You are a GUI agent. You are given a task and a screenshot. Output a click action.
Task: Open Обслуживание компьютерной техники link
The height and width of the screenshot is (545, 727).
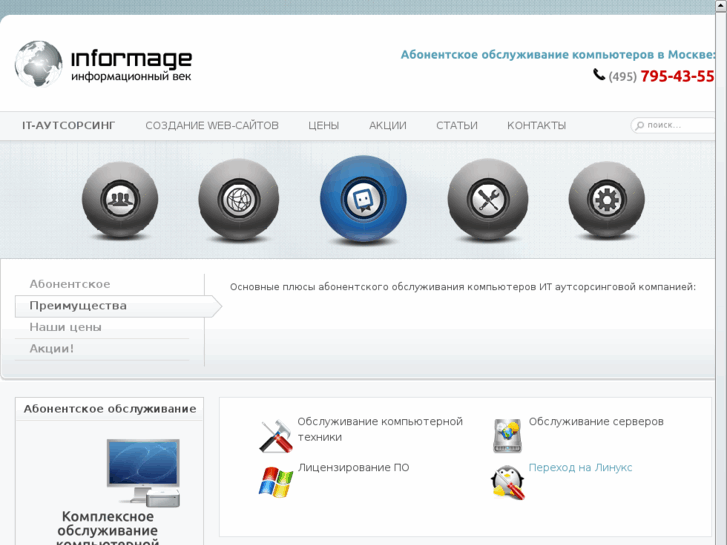click(380, 429)
